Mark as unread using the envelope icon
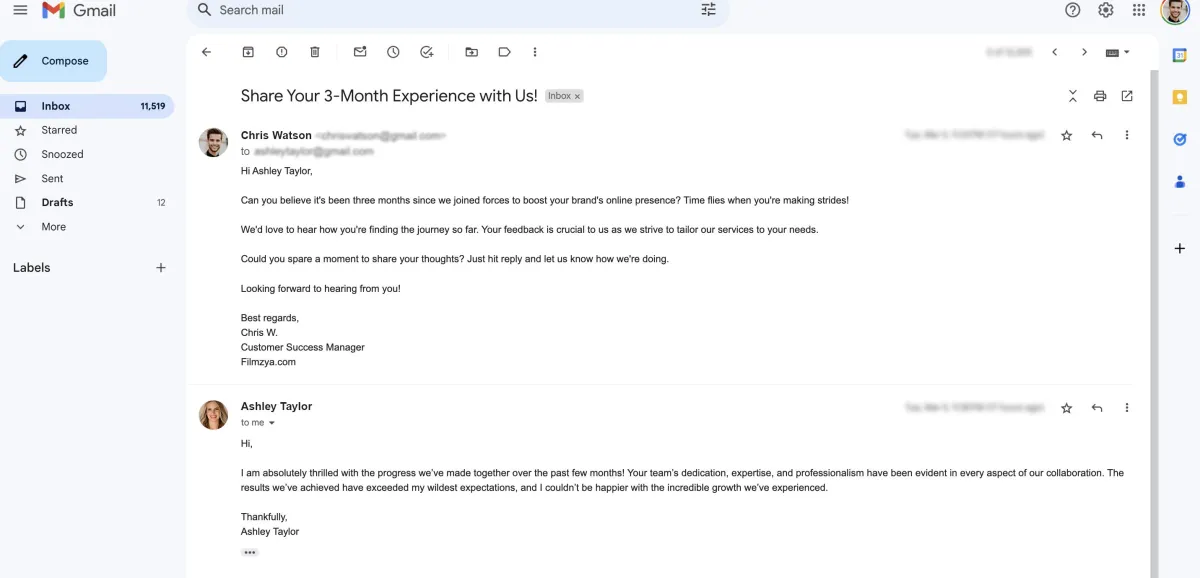This screenshot has height=578, width=1200. click(x=360, y=52)
